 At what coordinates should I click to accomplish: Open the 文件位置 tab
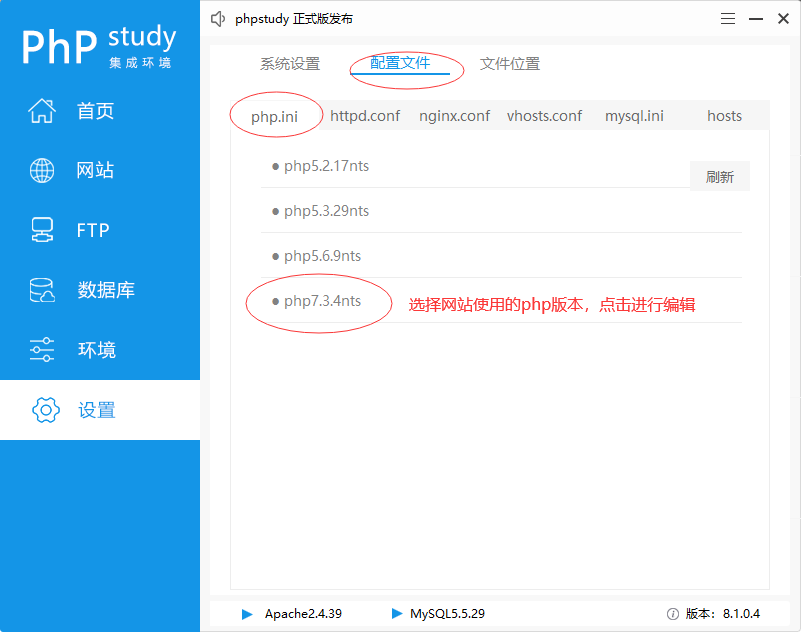point(509,63)
